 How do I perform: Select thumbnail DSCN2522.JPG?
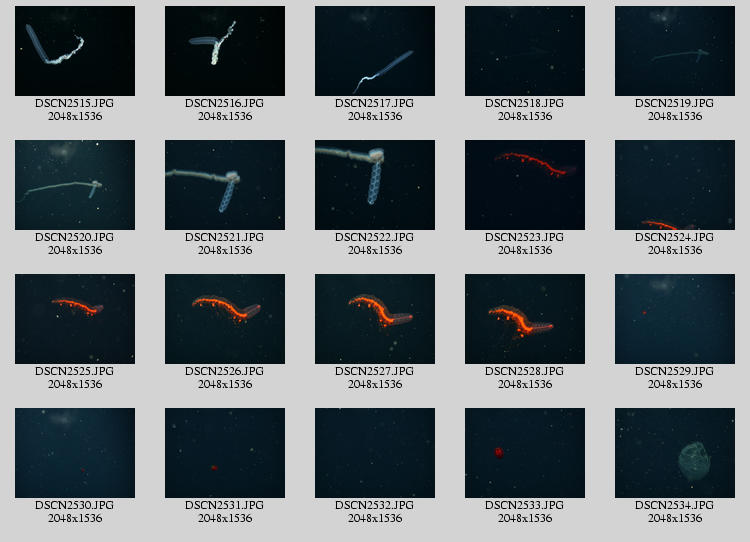pyautogui.click(x=375, y=185)
